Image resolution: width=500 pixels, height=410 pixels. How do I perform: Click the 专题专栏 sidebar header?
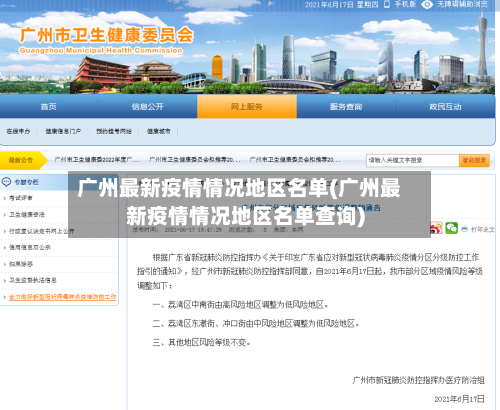[x=26, y=182]
